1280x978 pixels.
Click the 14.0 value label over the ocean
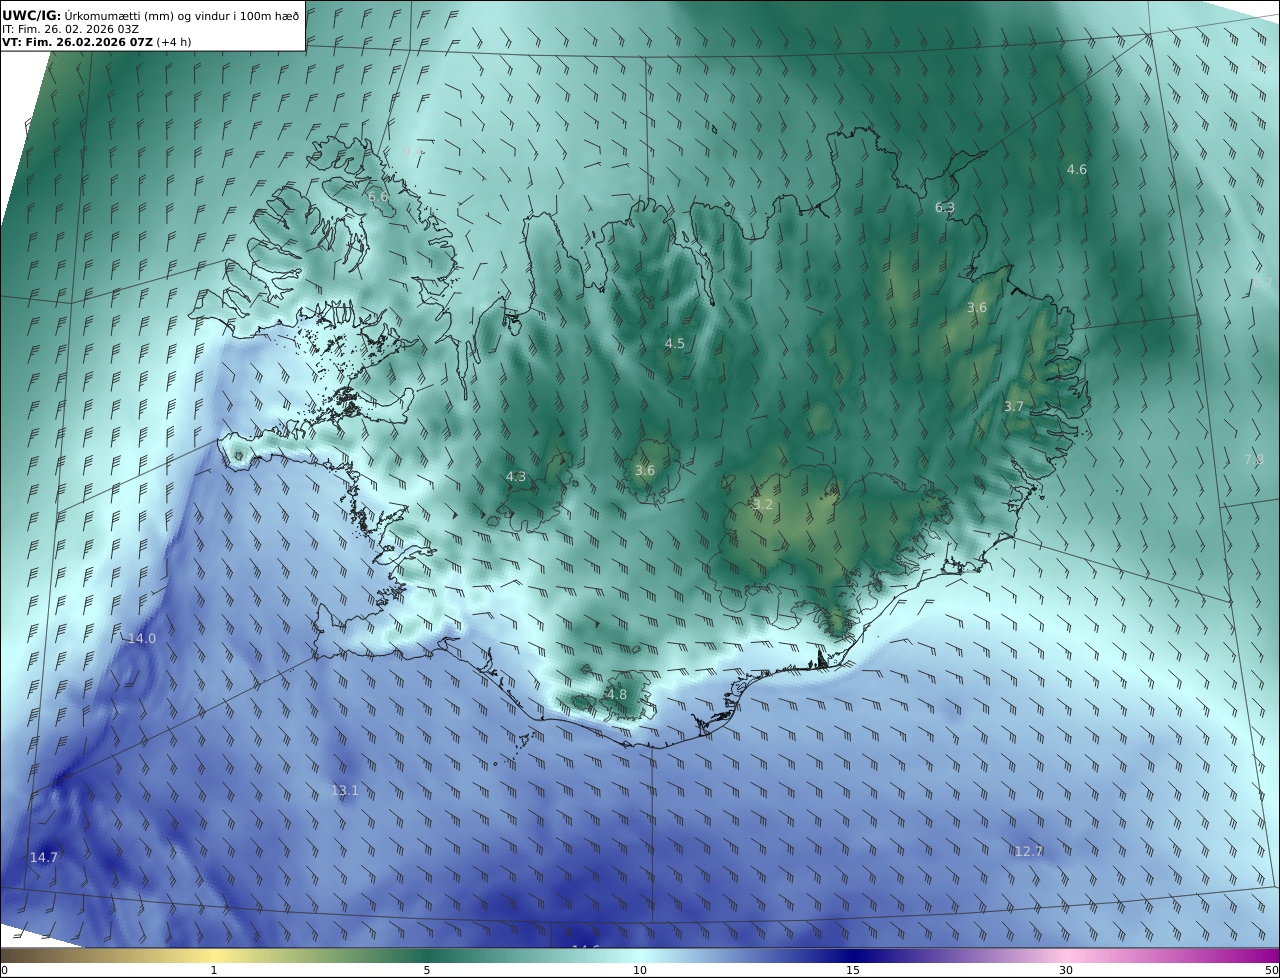142,639
